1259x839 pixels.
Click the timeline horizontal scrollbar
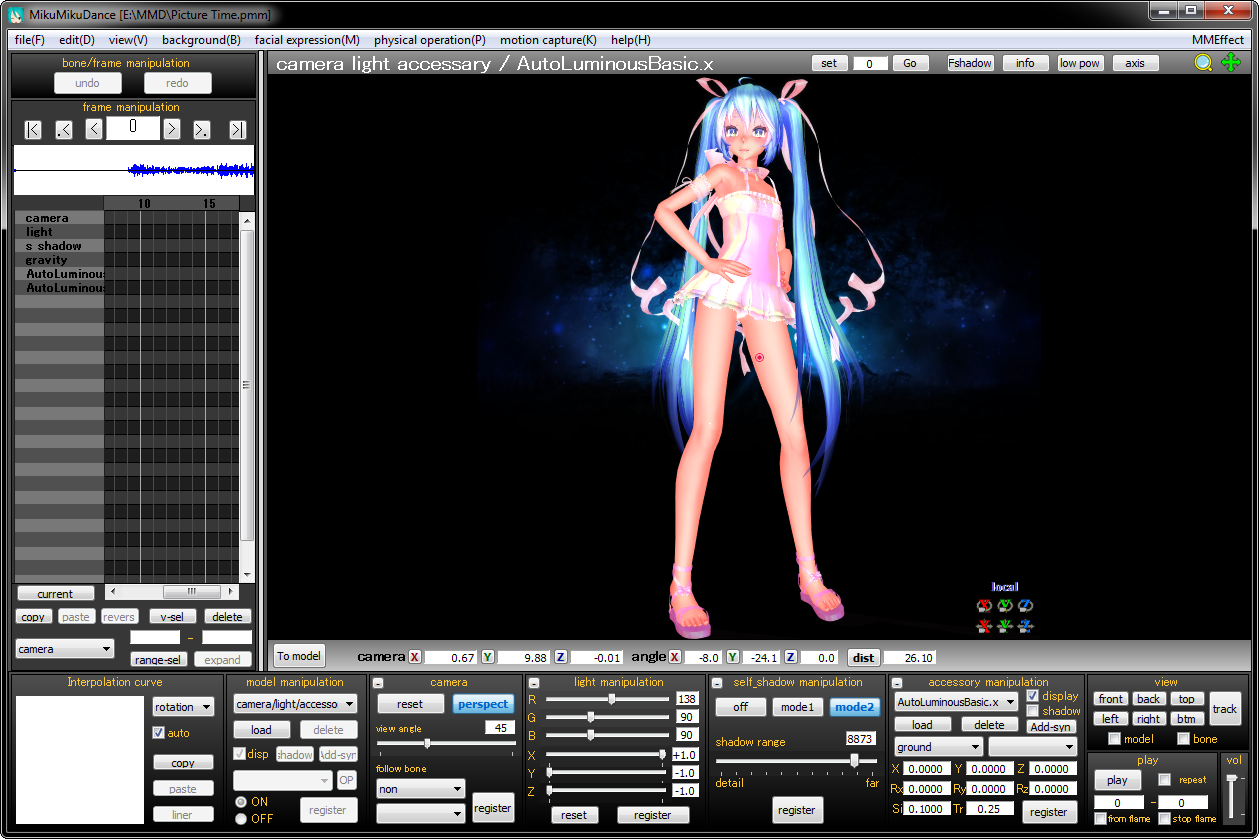tap(172, 592)
